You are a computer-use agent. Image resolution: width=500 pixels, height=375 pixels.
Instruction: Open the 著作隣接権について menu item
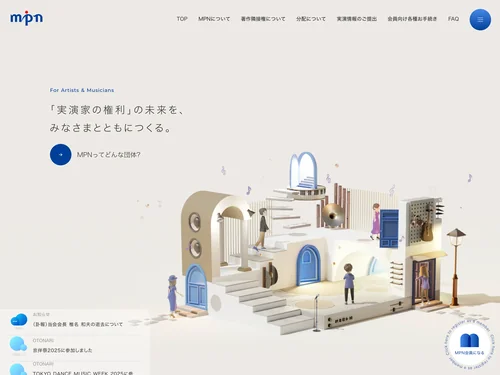(x=263, y=19)
